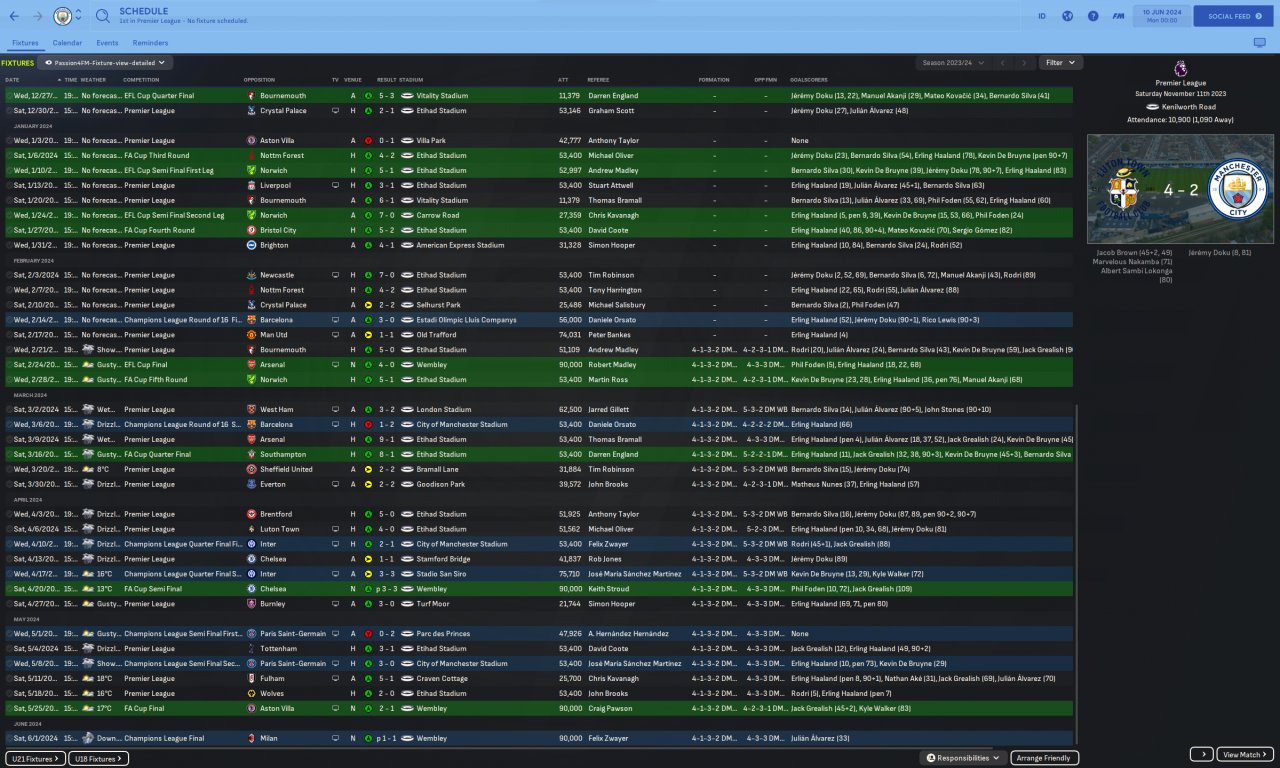Expand the club switcher up-down chevrons

(x=79, y=16)
